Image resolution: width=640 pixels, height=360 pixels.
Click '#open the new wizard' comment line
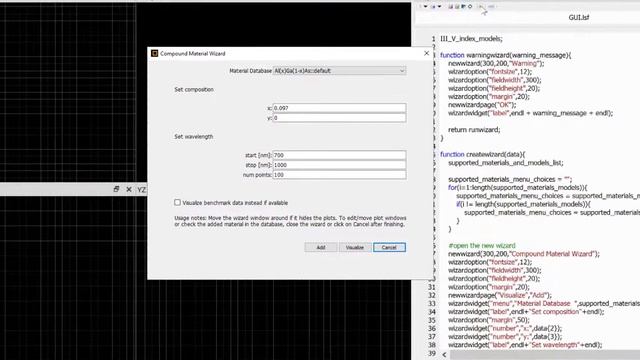[x=482, y=246]
